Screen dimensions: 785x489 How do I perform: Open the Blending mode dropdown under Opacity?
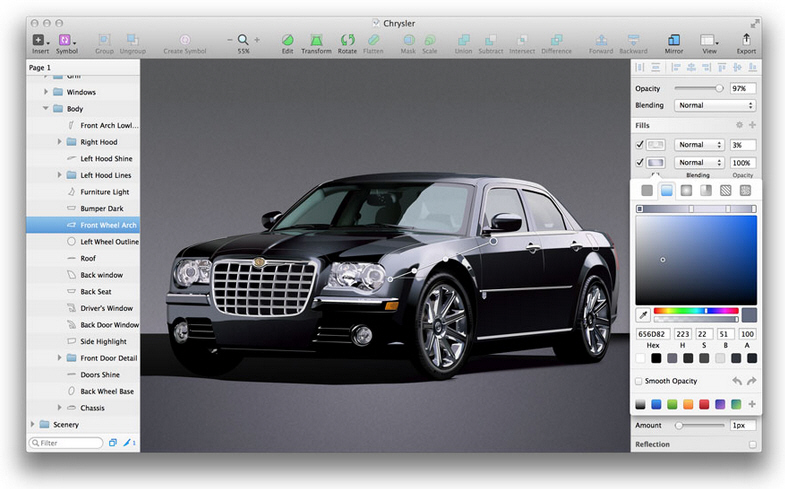pyautogui.click(x=715, y=105)
